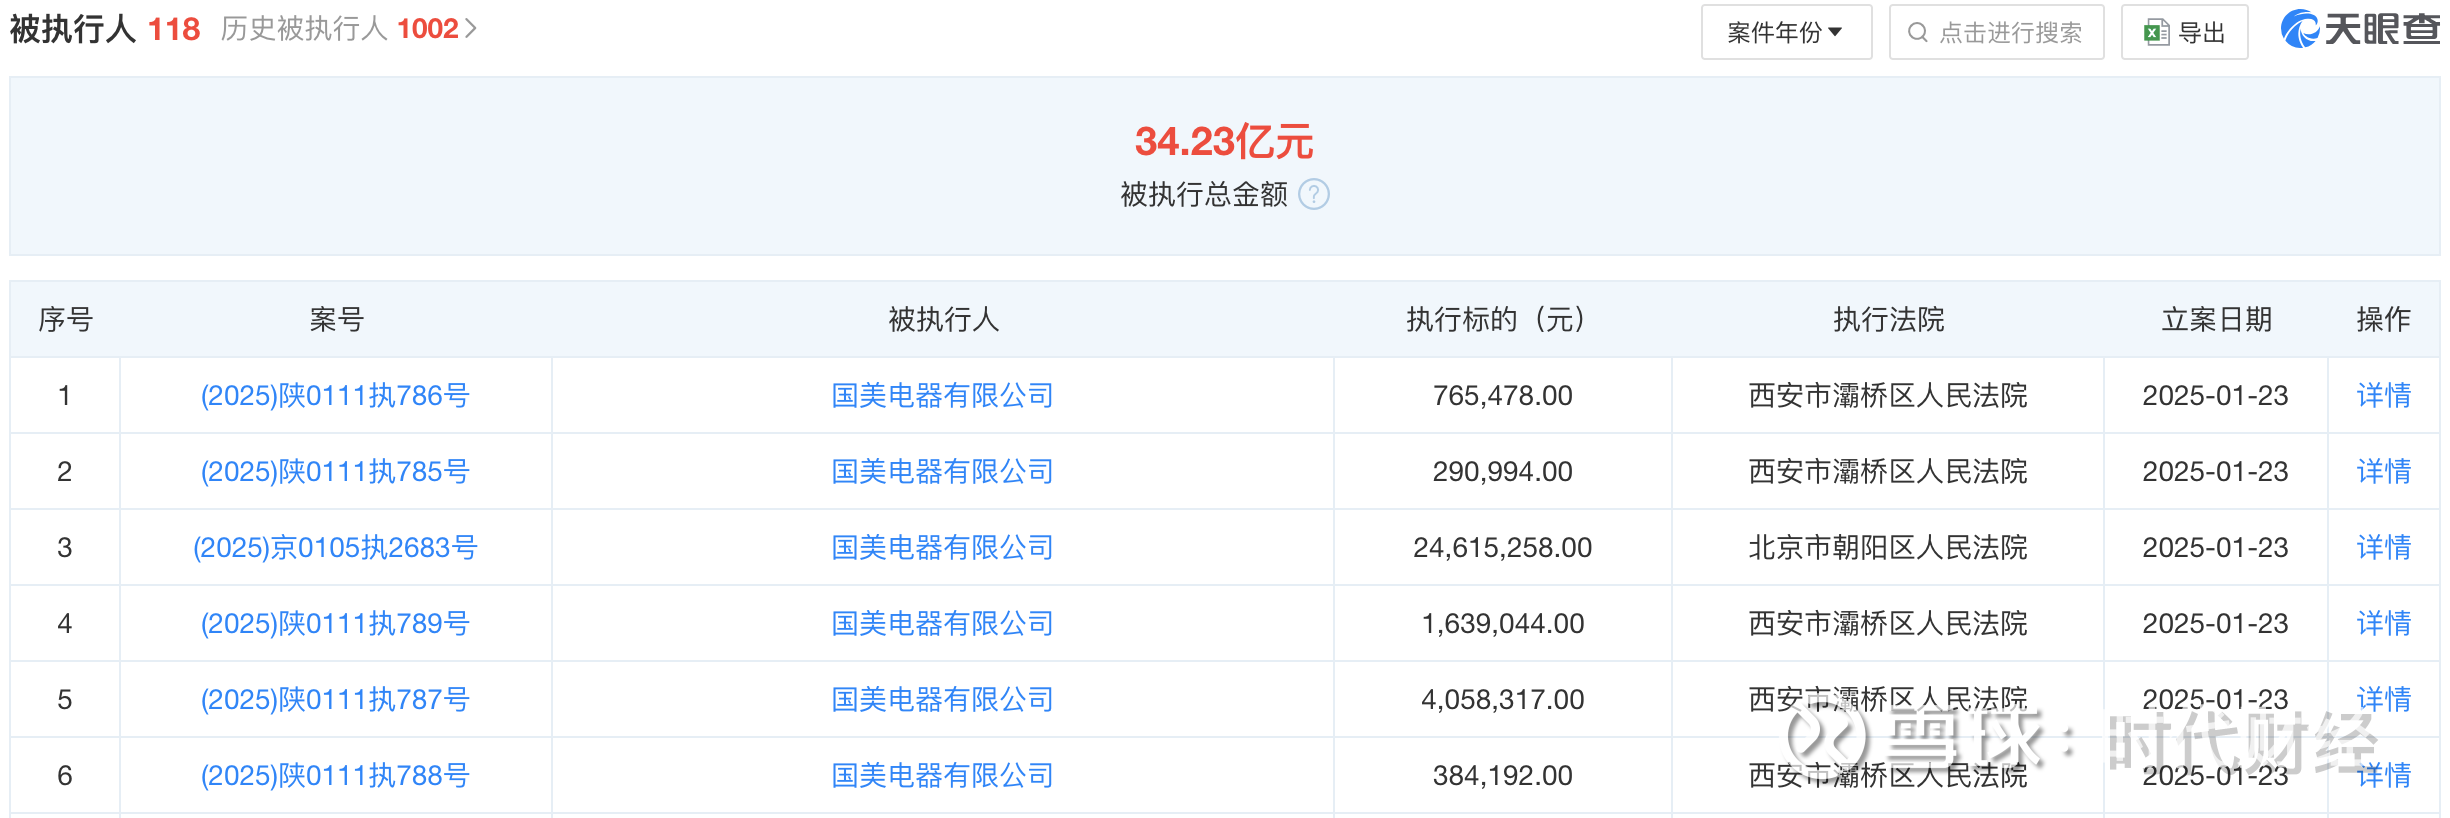
Task: Click the 立案日期 column header
Action: click(x=2216, y=320)
